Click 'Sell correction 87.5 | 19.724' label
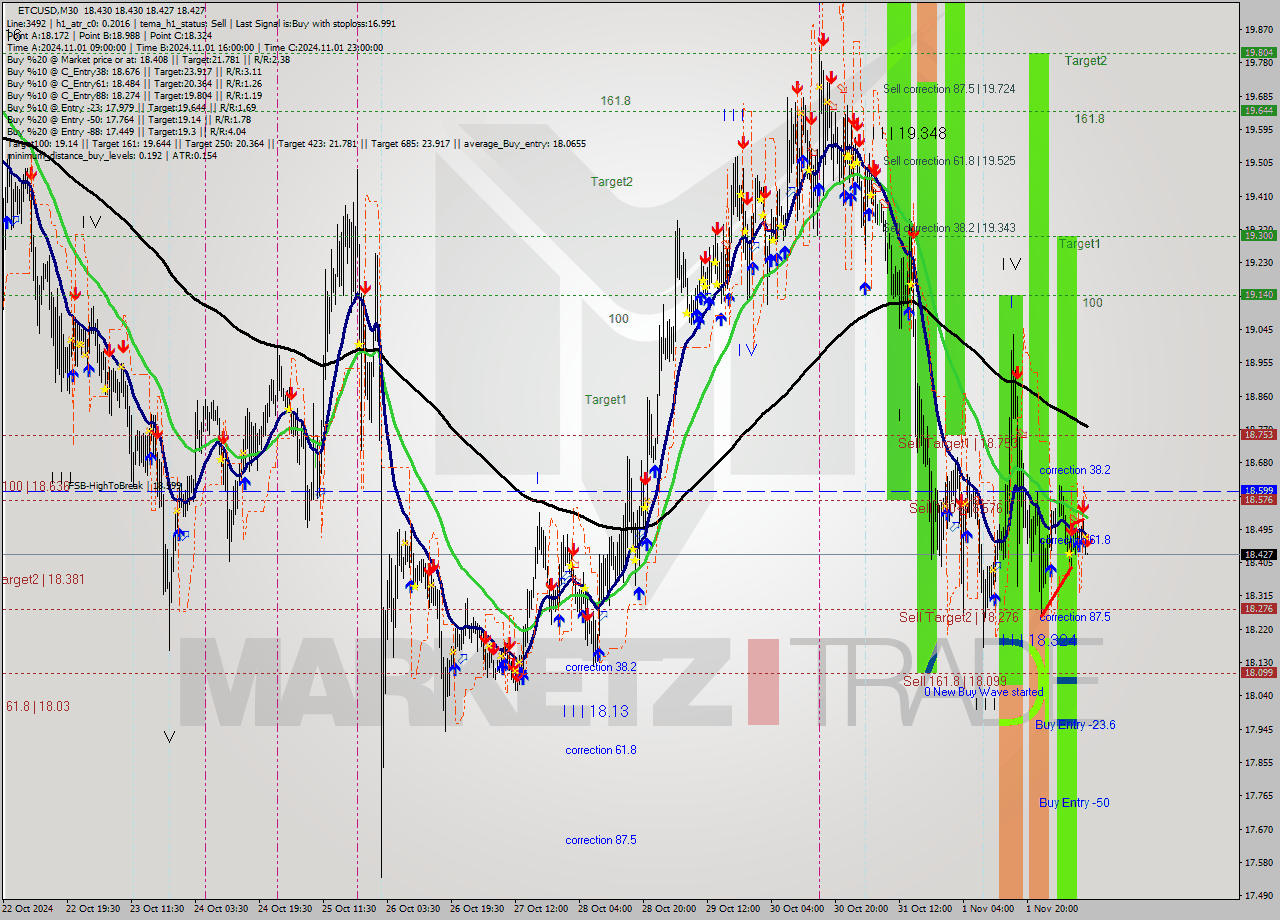This screenshot has width=1280, height=920. [x=949, y=89]
